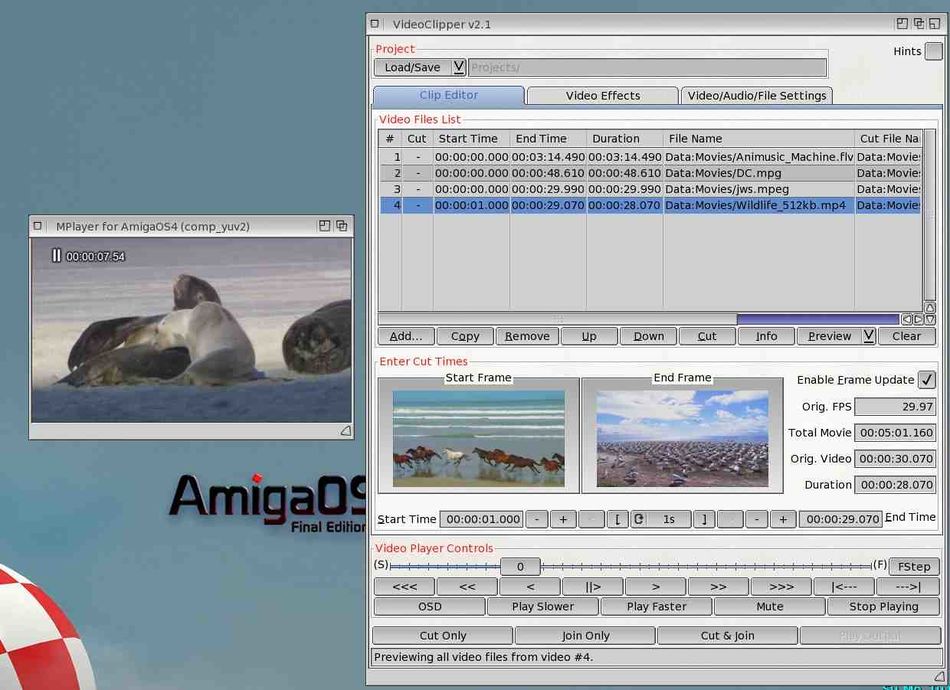This screenshot has height=690, width=950.
Task: Toggle Mute in Video Player Controls
Action: pos(769,606)
